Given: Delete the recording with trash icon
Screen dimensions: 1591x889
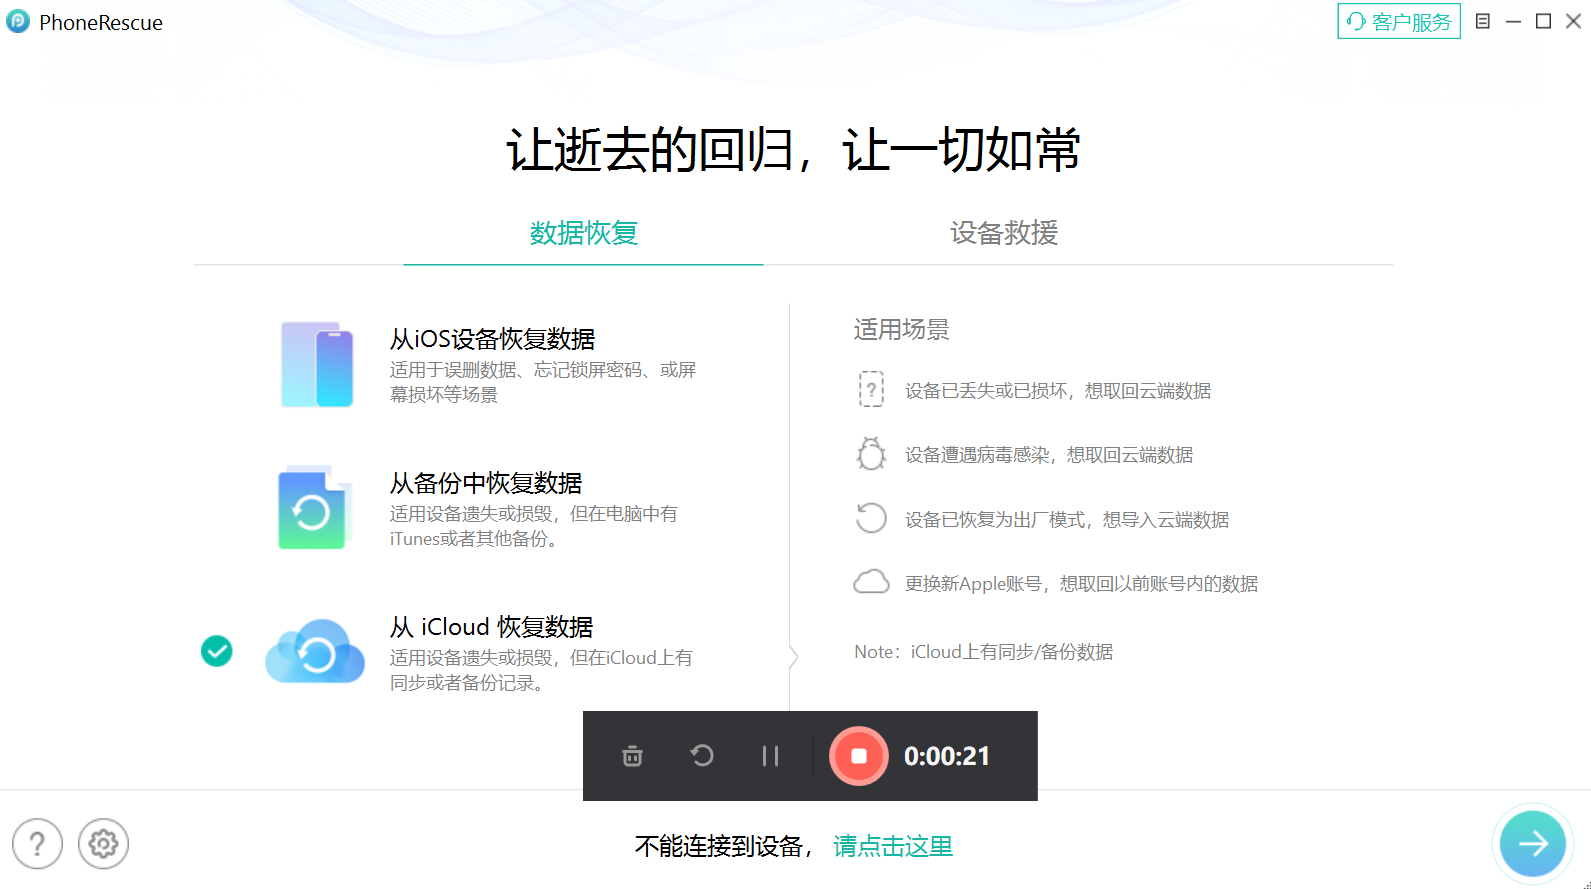Looking at the screenshot, I should coord(632,756).
